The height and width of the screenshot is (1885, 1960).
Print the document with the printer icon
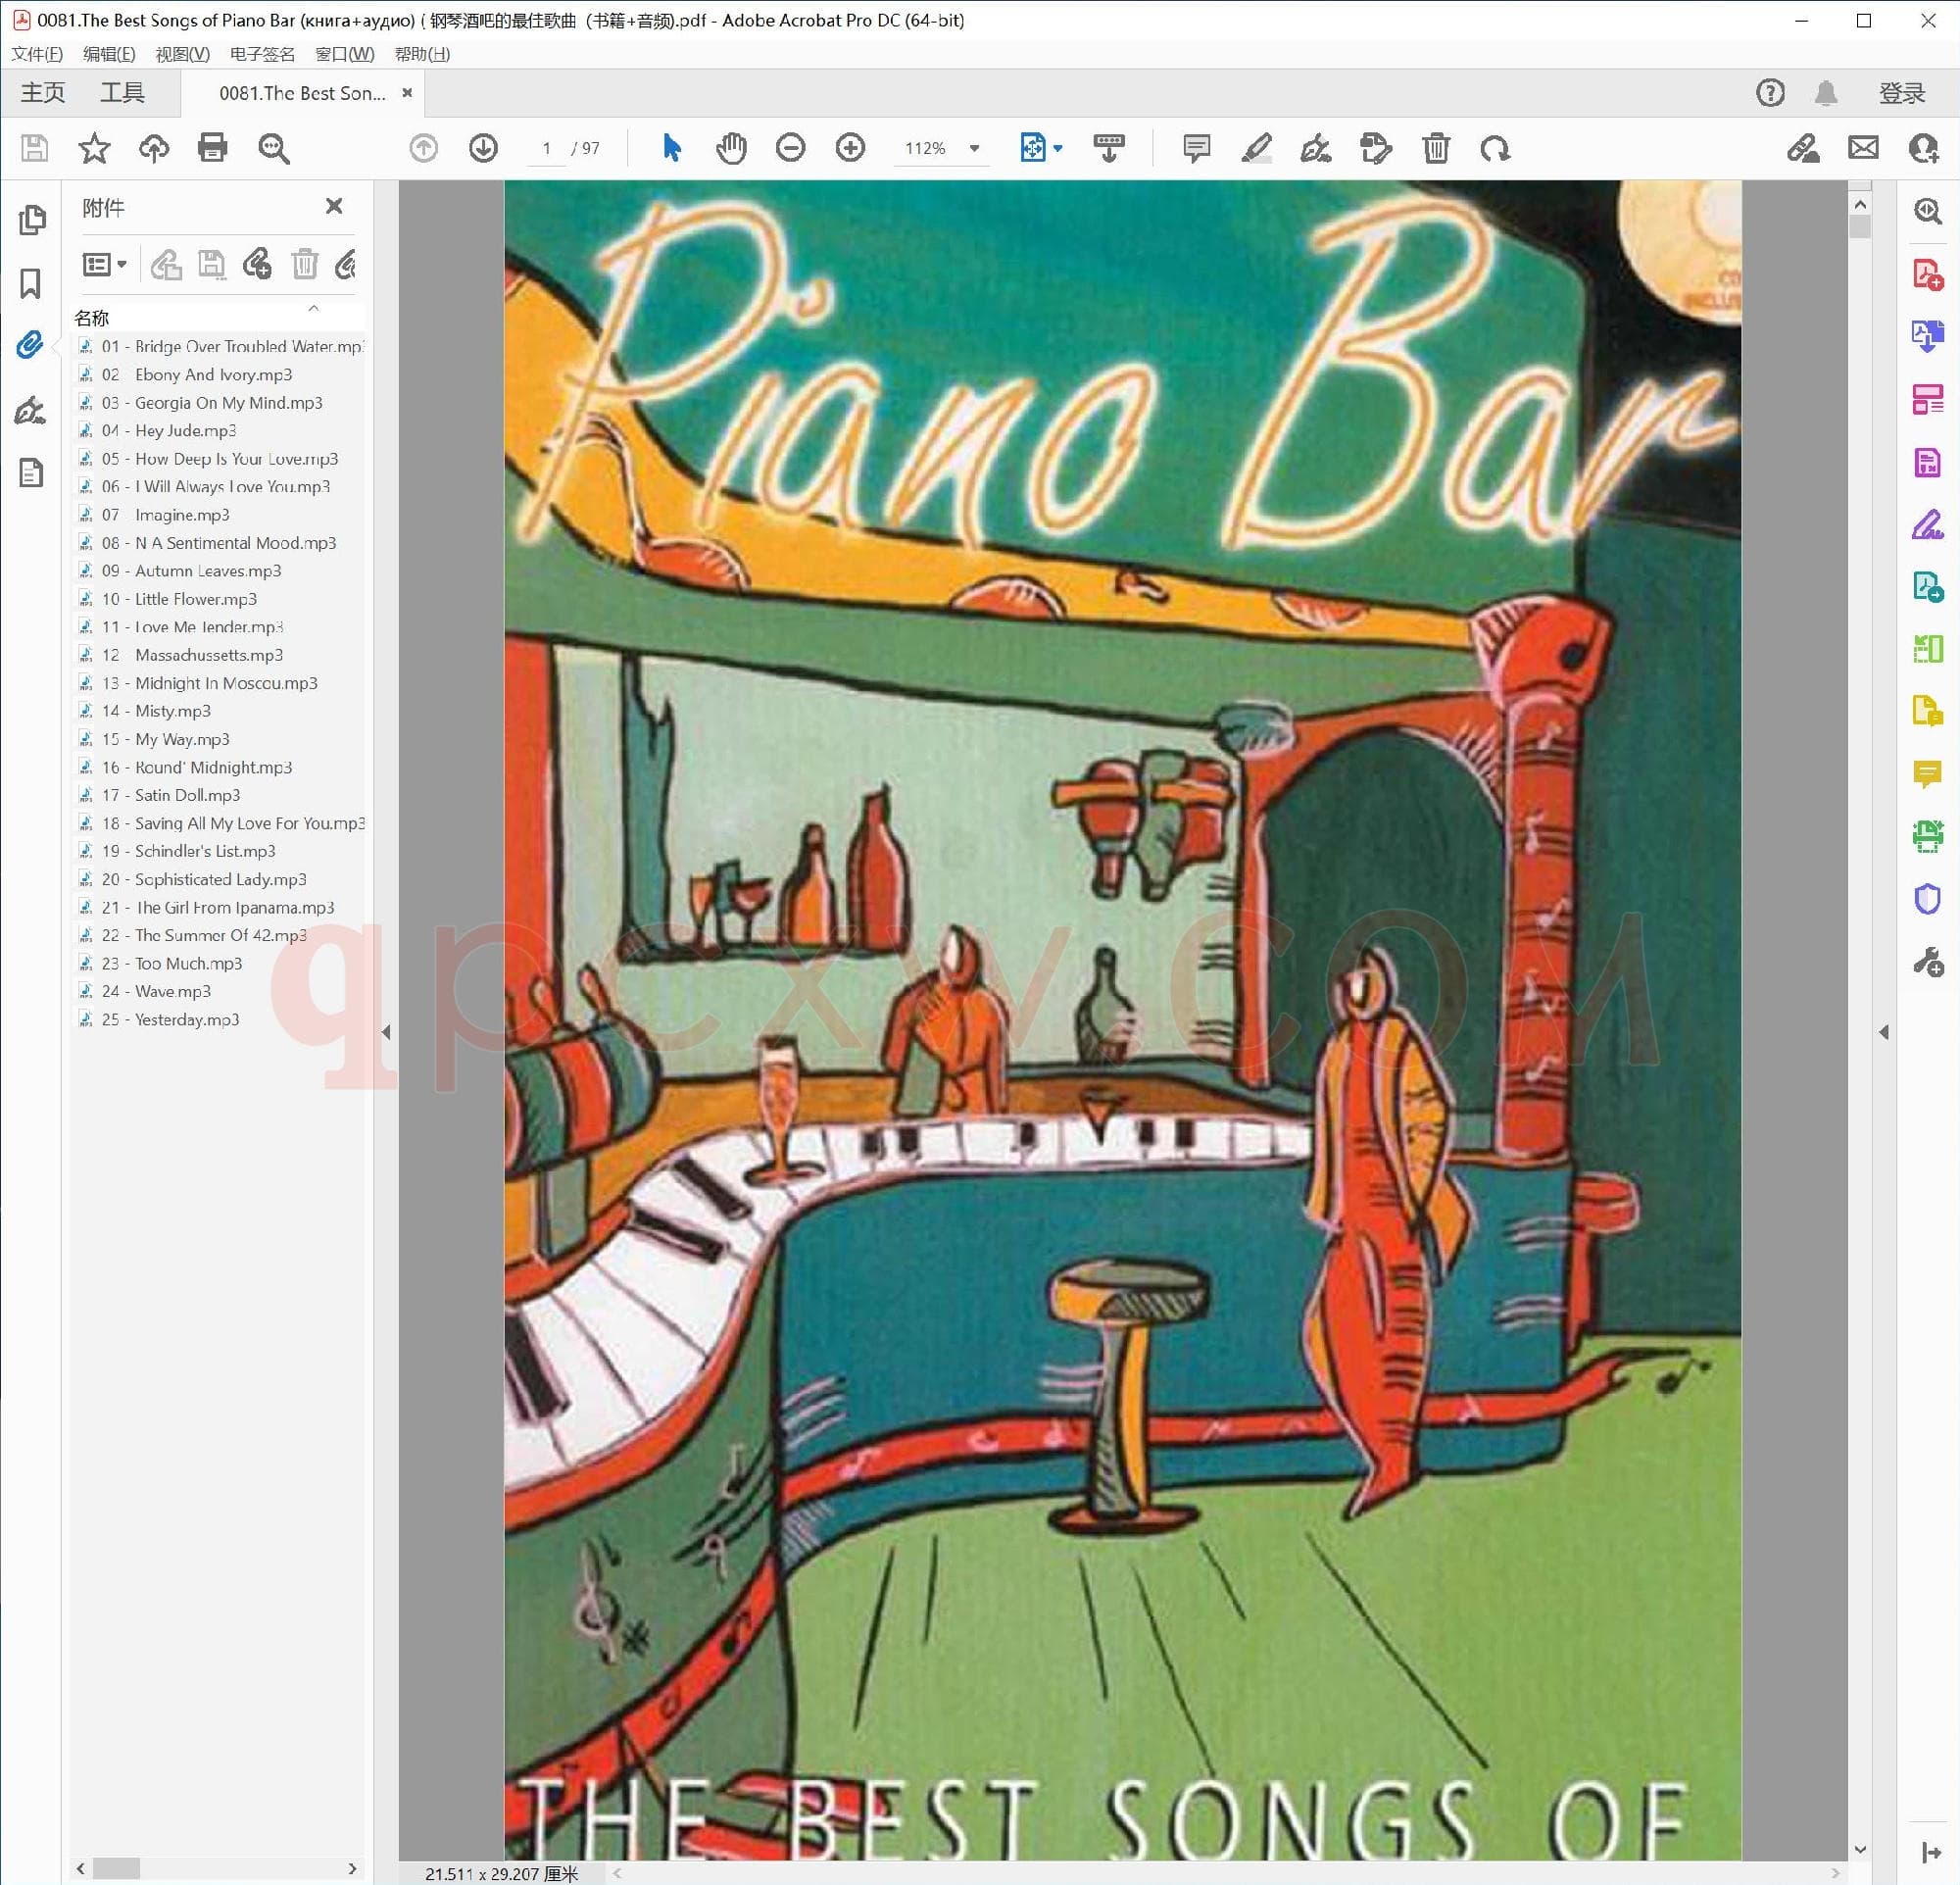point(212,148)
